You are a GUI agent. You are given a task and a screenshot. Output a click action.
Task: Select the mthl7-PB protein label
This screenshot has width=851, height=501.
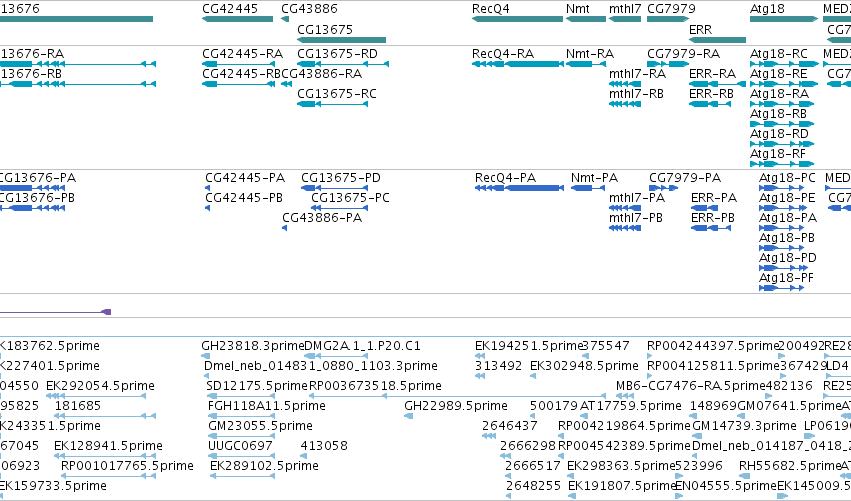point(636,218)
